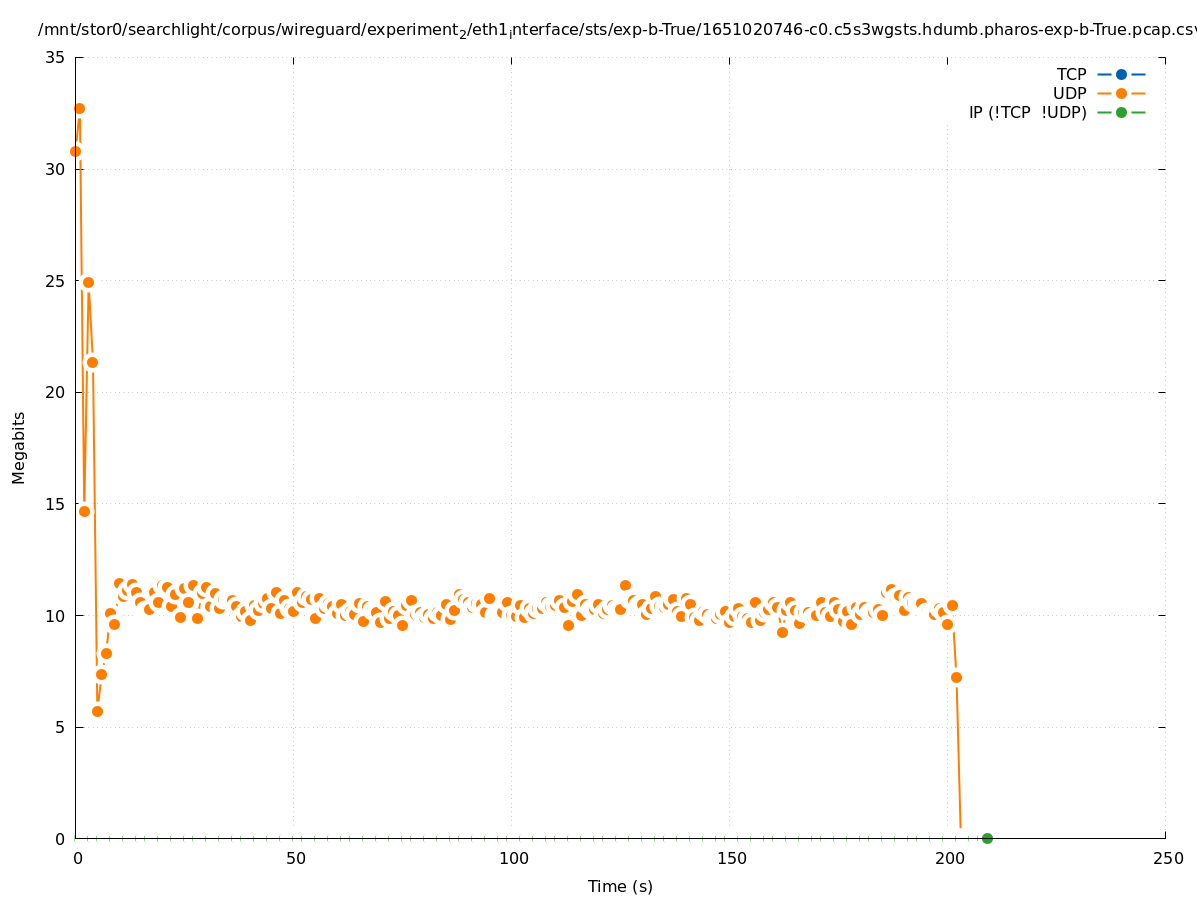Click the 250 tick label on x-axis
This screenshot has height=900, width=1197.
coord(1167,859)
